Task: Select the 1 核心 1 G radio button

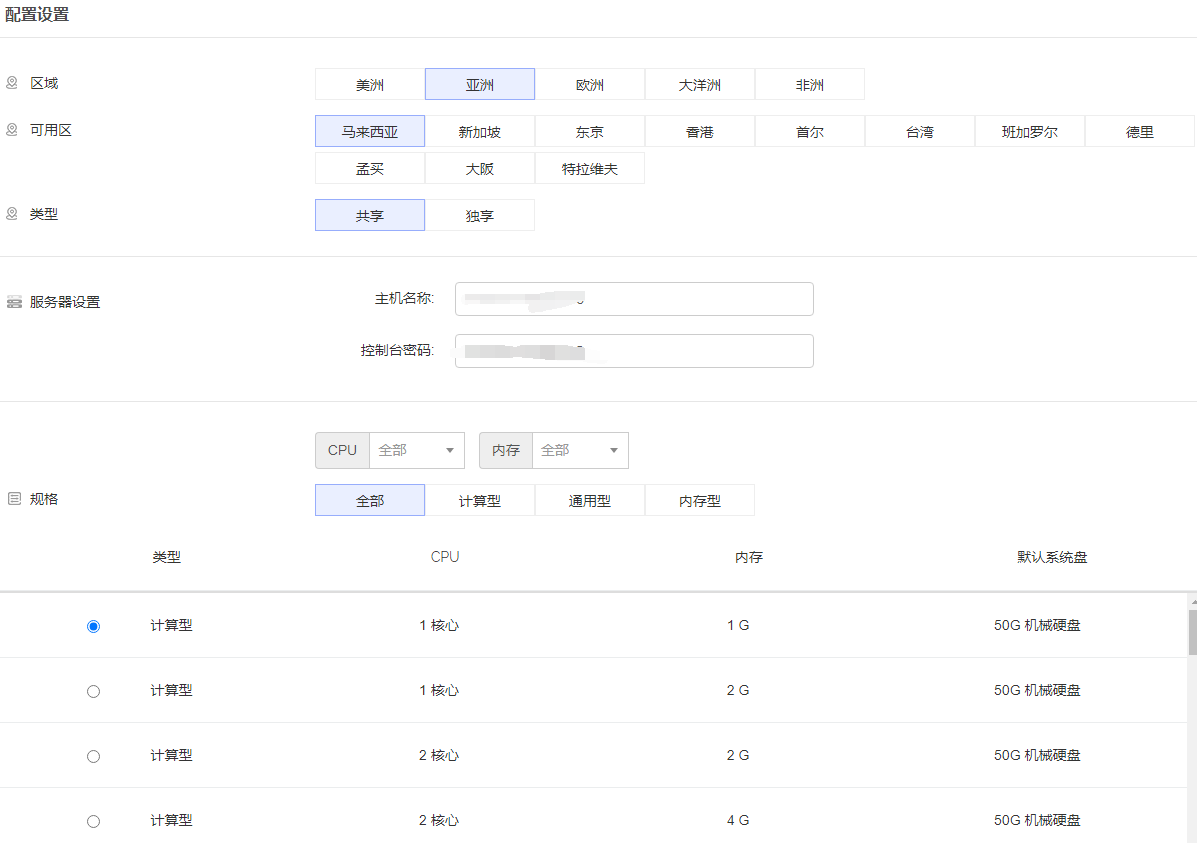Action: [94, 626]
